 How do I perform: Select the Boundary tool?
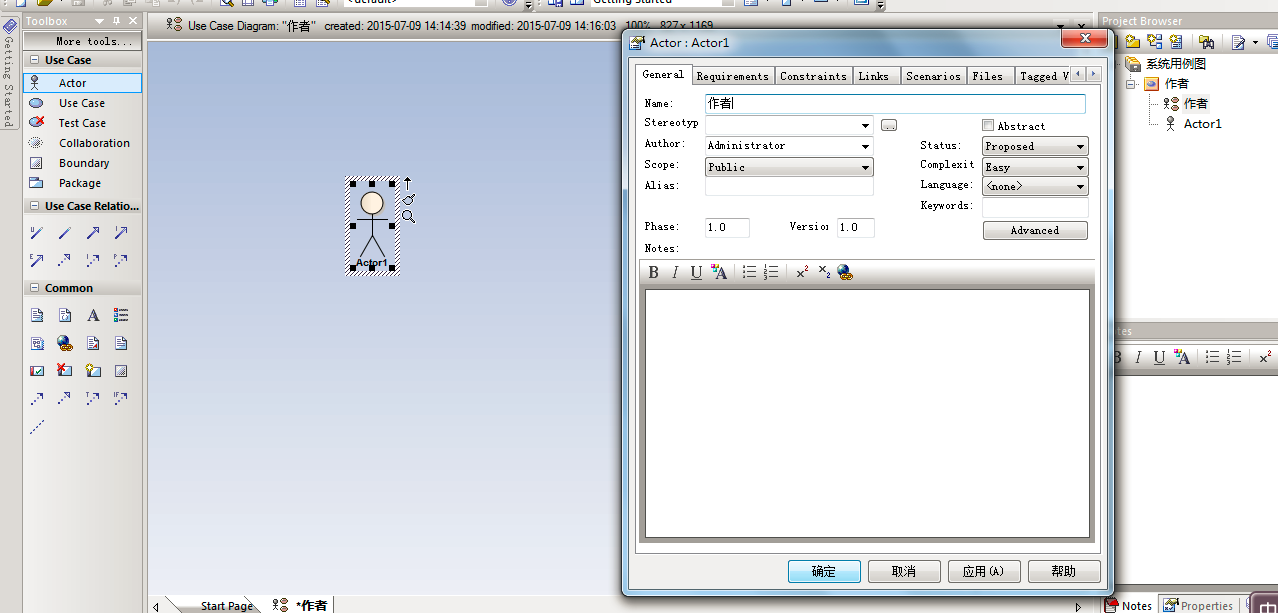82,163
